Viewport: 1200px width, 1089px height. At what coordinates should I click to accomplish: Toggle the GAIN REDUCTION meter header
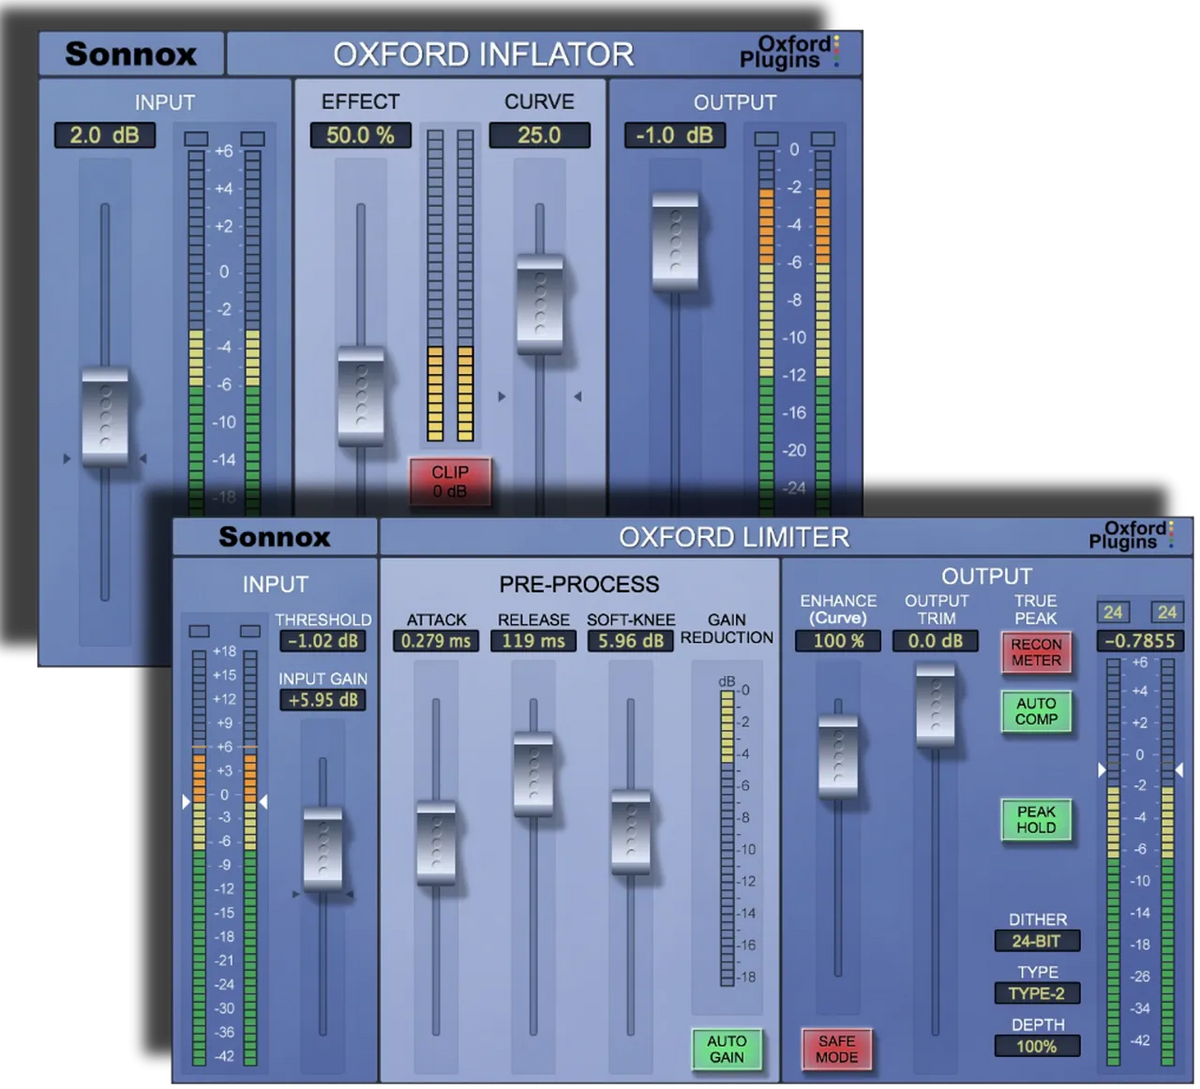pos(726,628)
